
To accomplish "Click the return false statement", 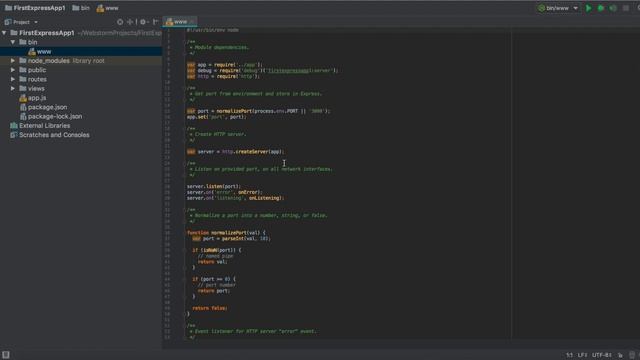I will point(210,308).
